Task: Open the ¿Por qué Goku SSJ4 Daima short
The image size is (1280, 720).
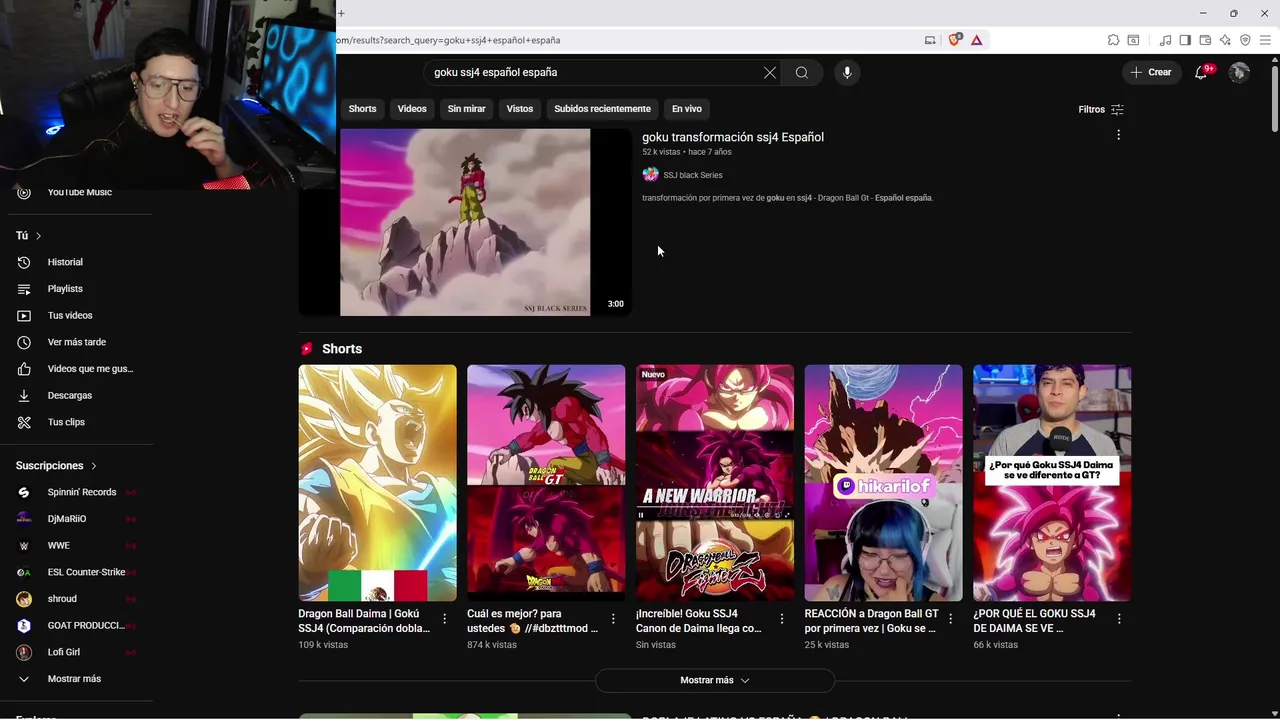Action: click(x=1052, y=483)
